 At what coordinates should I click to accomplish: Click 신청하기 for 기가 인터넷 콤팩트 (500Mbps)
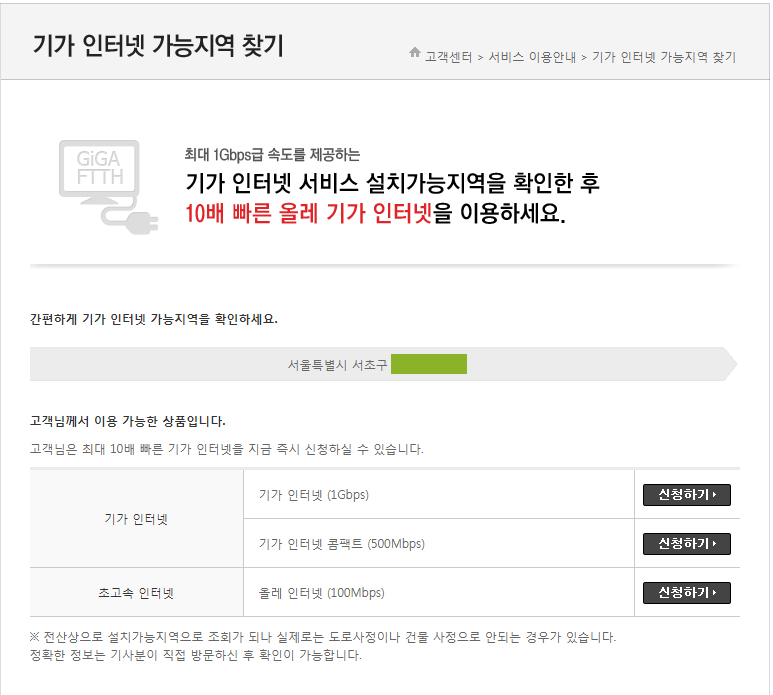coord(687,544)
